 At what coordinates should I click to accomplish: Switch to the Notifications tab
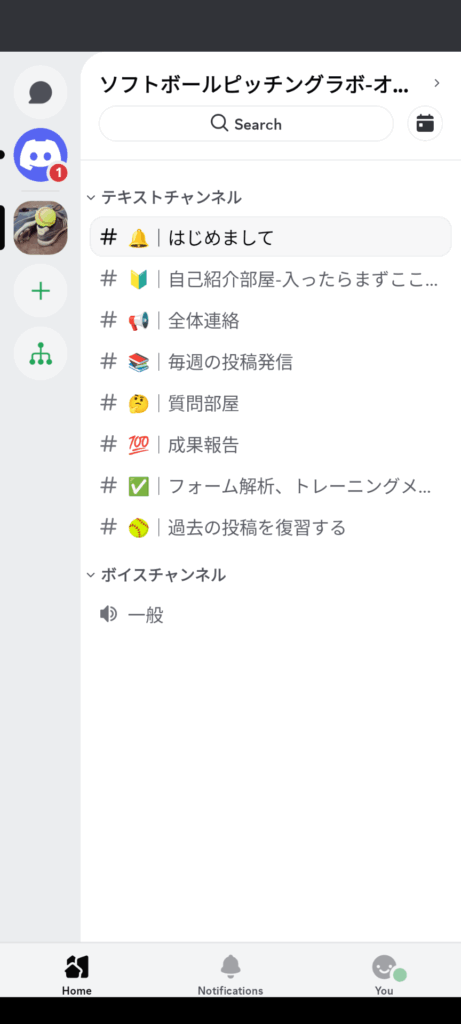pos(230,974)
